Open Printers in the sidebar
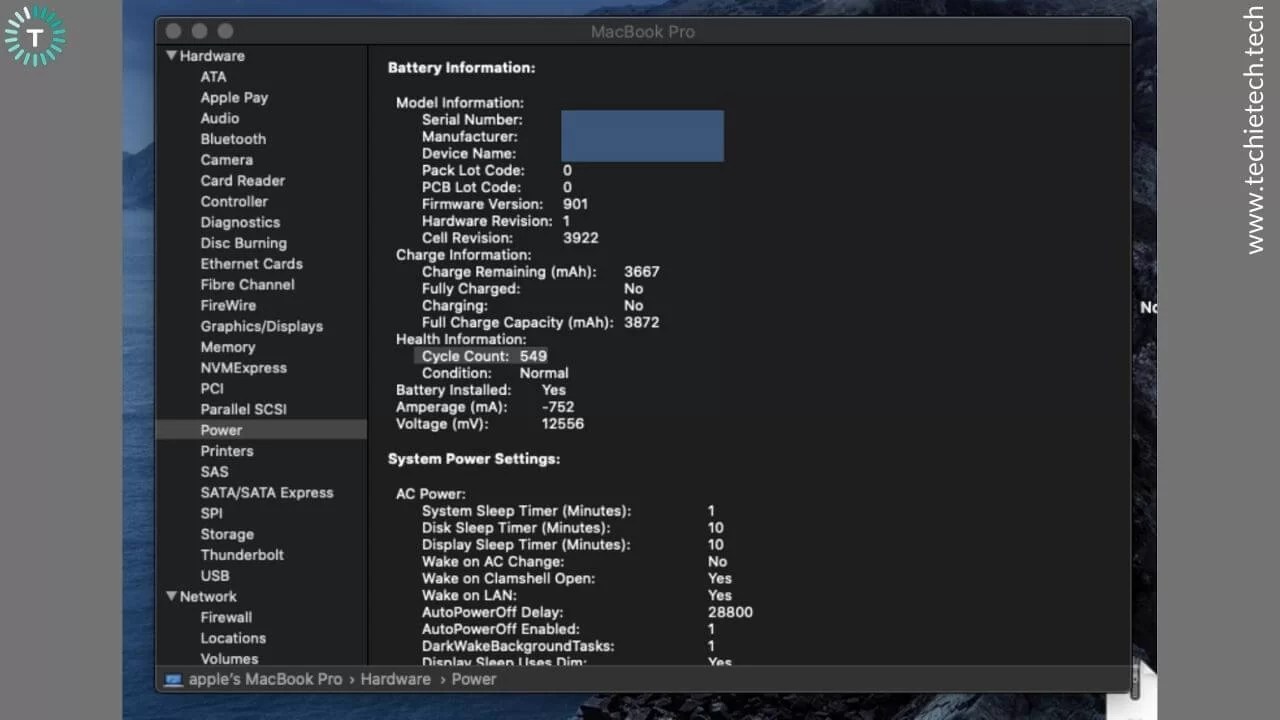 (227, 451)
